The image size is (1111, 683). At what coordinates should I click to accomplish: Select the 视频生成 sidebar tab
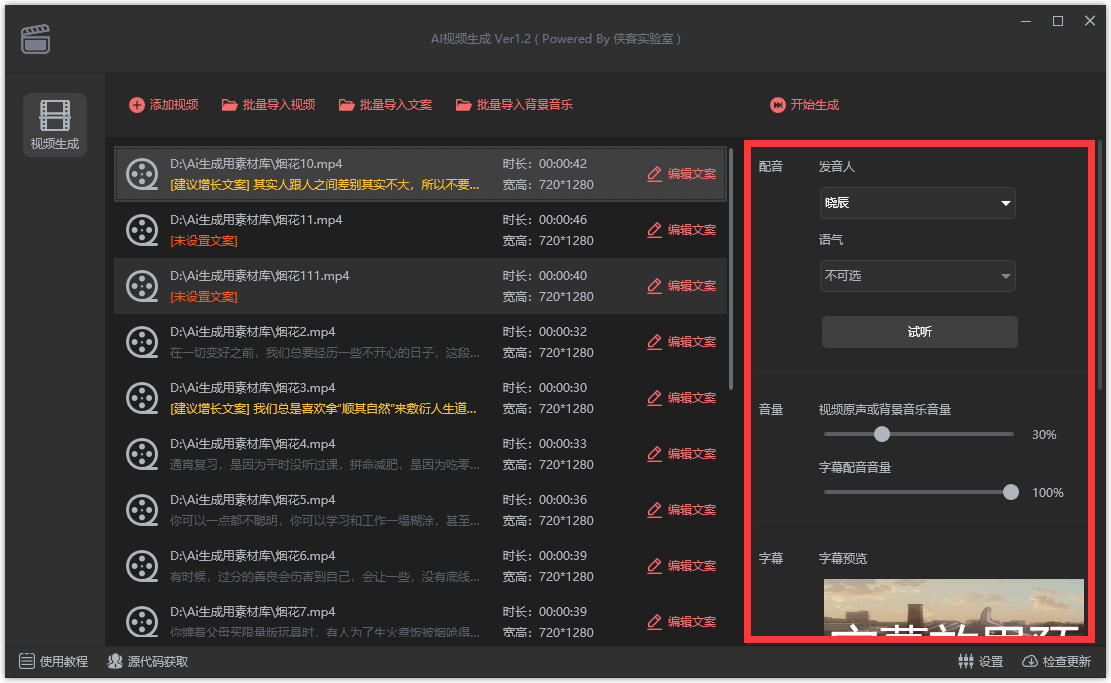coord(54,123)
